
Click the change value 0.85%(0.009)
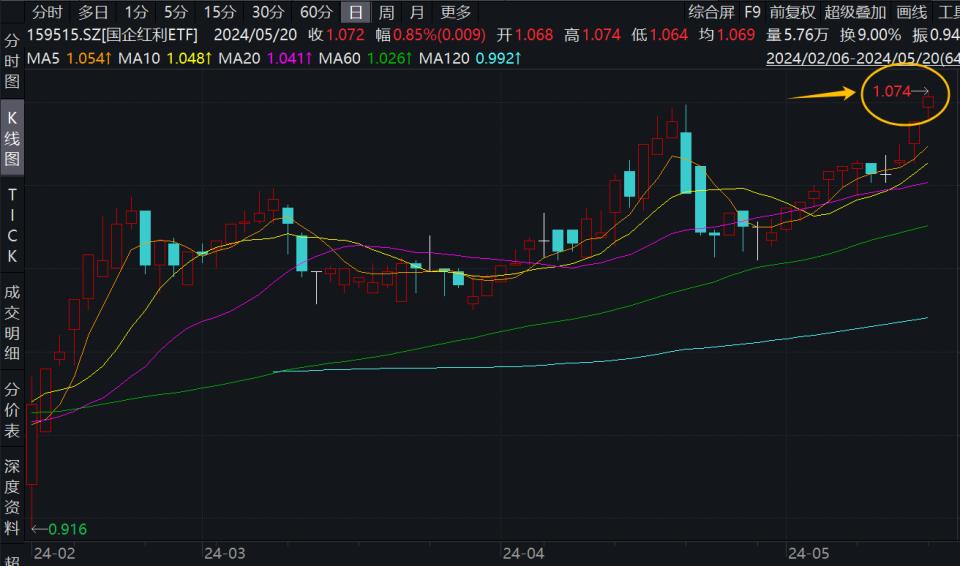[440, 35]
